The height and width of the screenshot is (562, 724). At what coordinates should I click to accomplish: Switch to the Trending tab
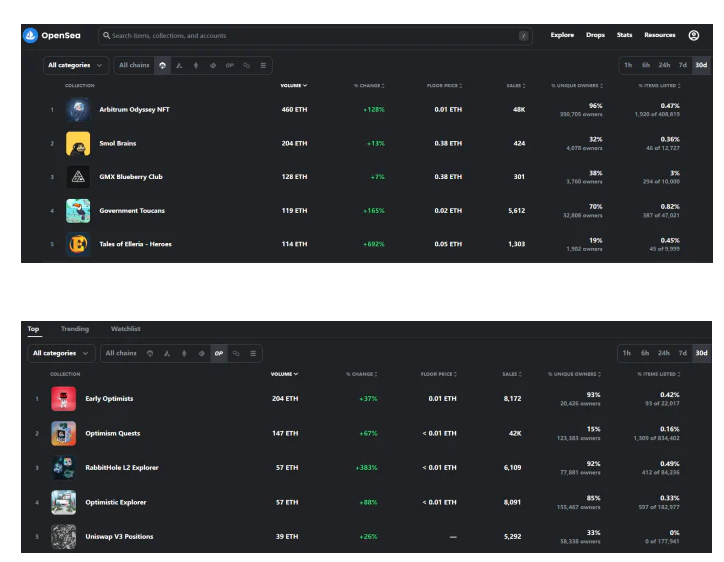pyautogui.click(x=75, y=329)
